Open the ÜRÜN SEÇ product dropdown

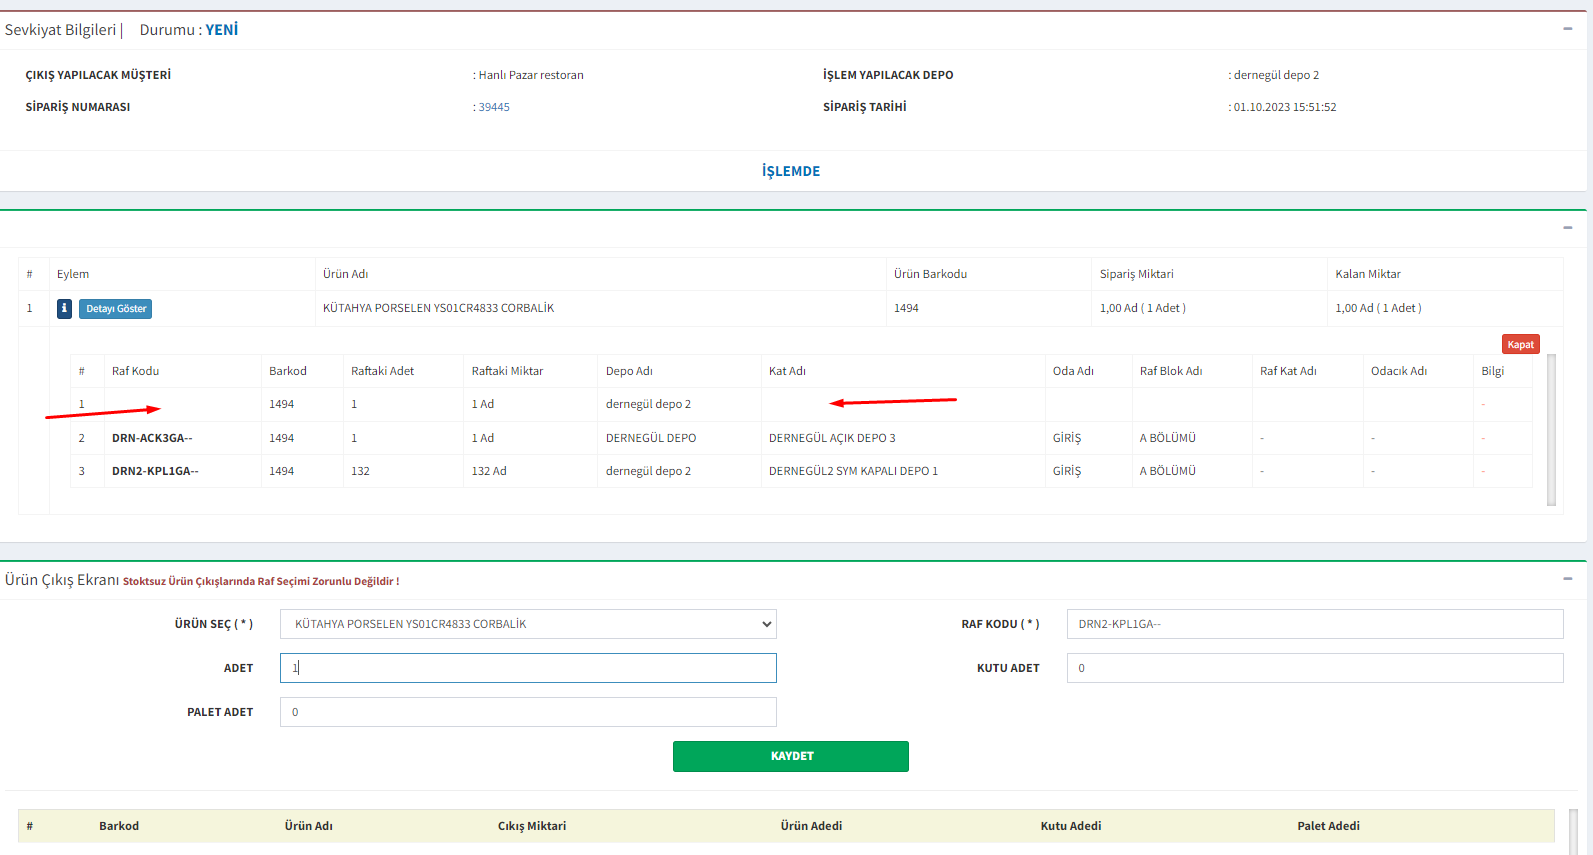coord(528,624)
